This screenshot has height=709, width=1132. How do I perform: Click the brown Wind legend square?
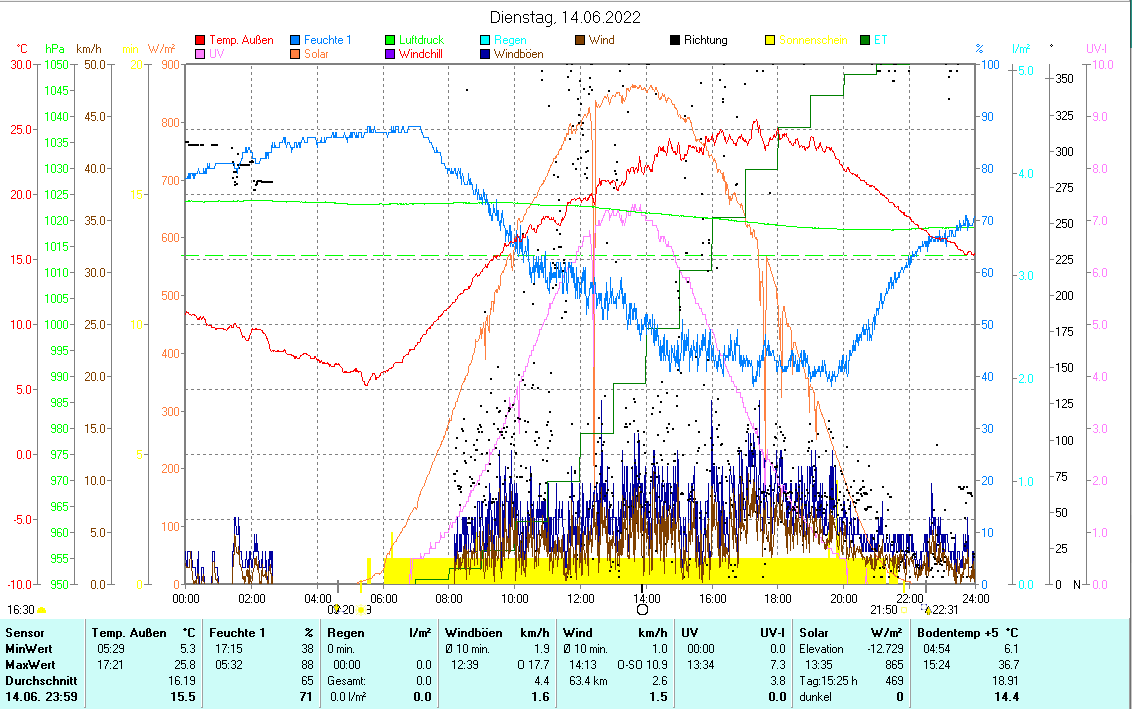click(x=580, y=40)
